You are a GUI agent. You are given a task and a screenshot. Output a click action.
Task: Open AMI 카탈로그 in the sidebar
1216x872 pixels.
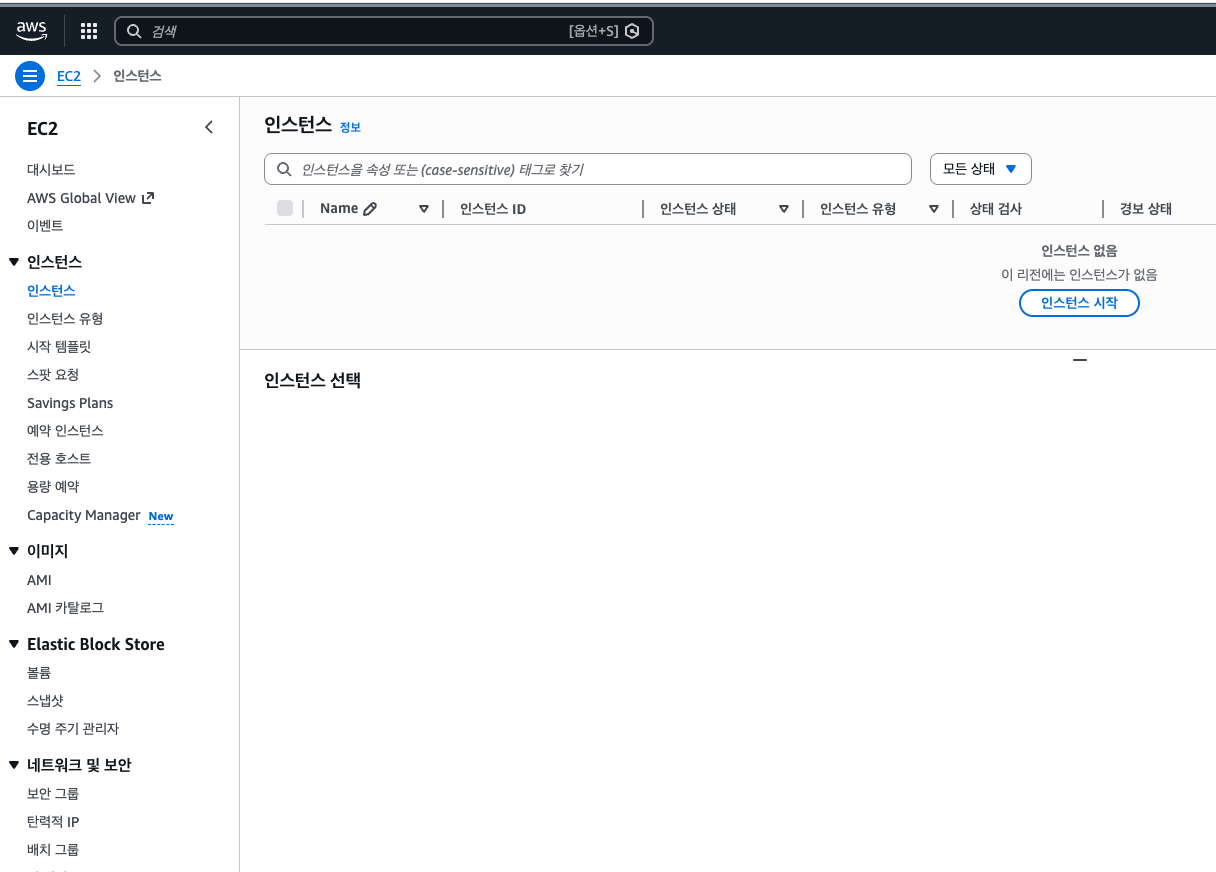(65, 608)
